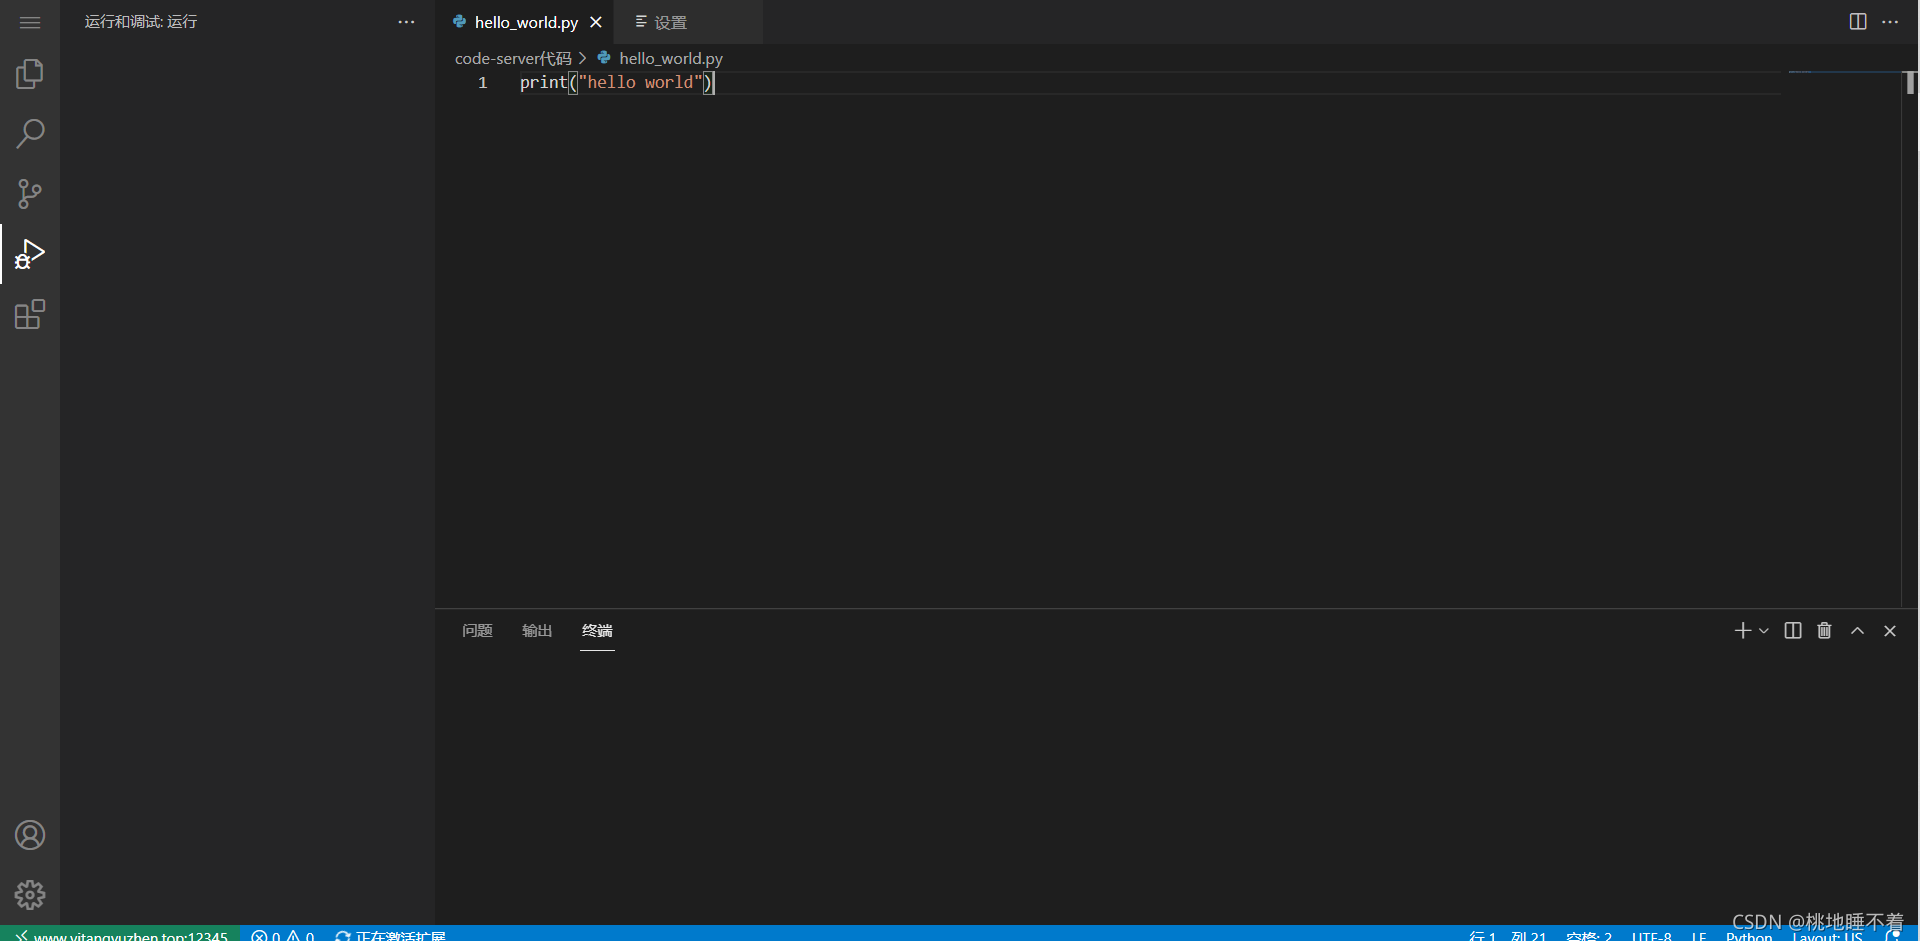Open terminal launch profile dropdown arrow
1920x941 pixels.
[x=1764, y=630]
